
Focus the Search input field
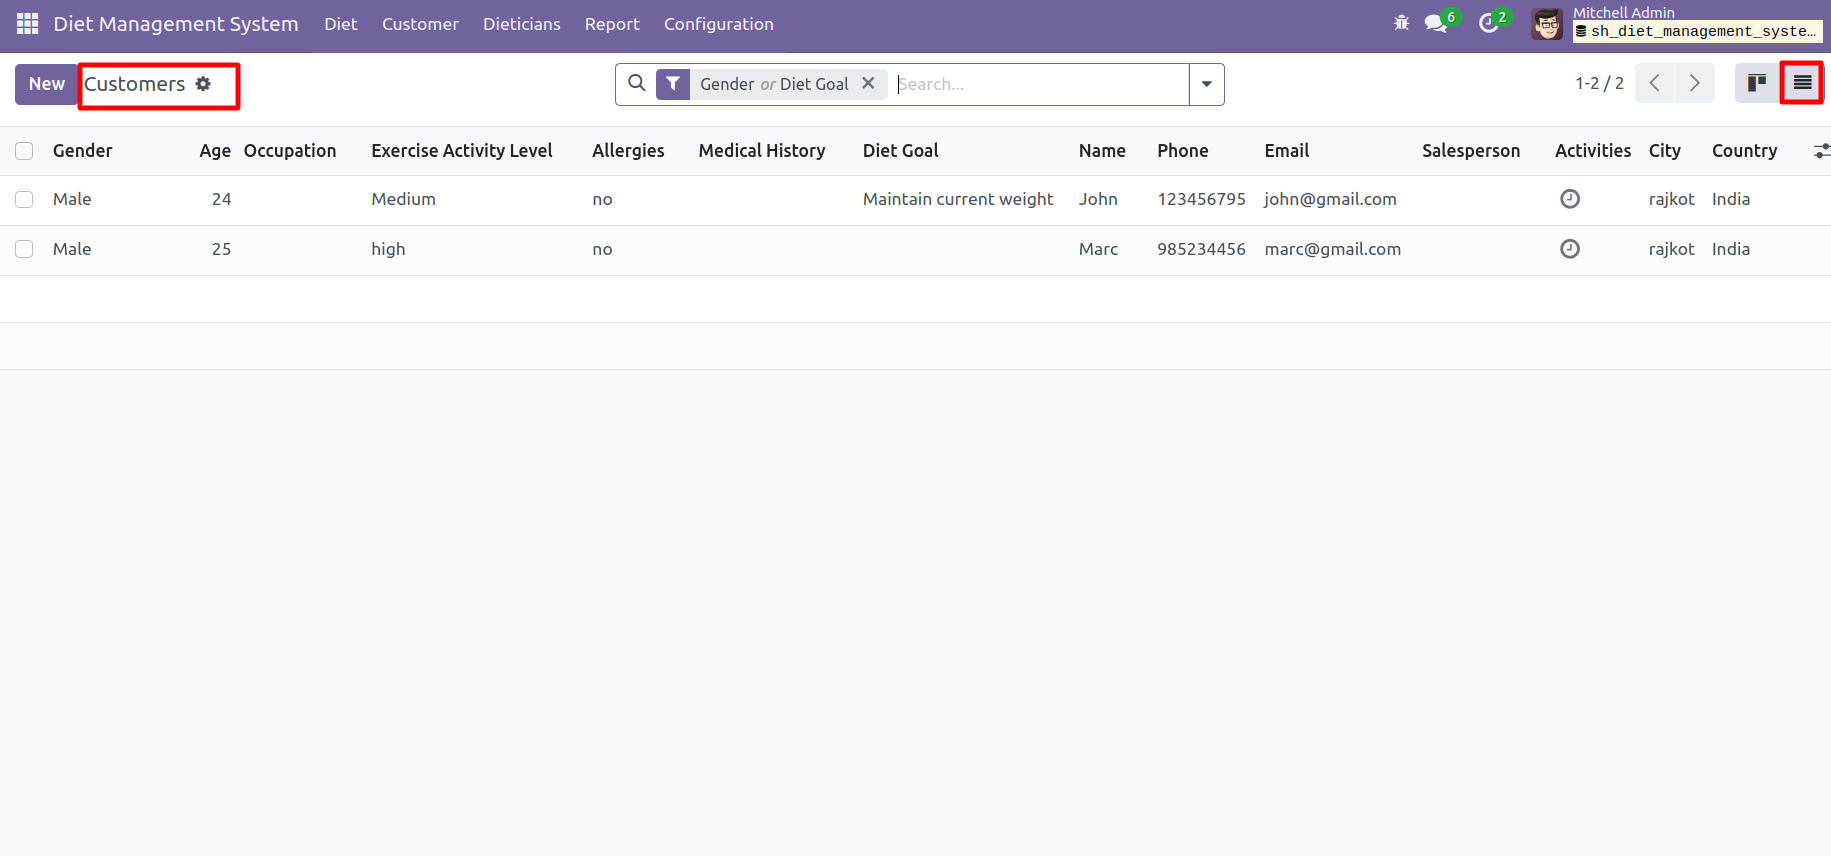[1040, 84]
